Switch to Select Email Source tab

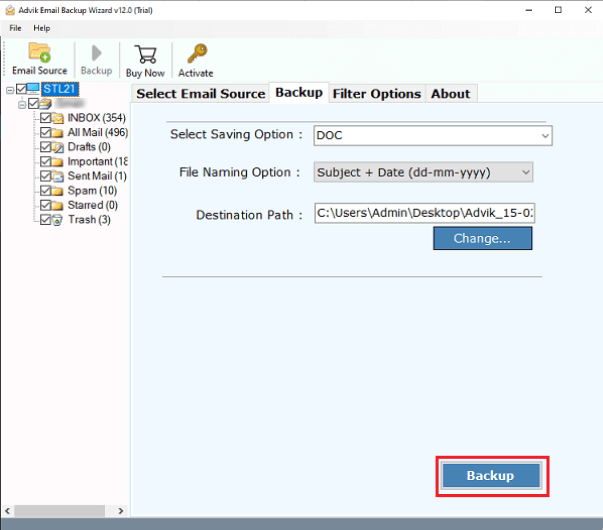coord(200,94)
